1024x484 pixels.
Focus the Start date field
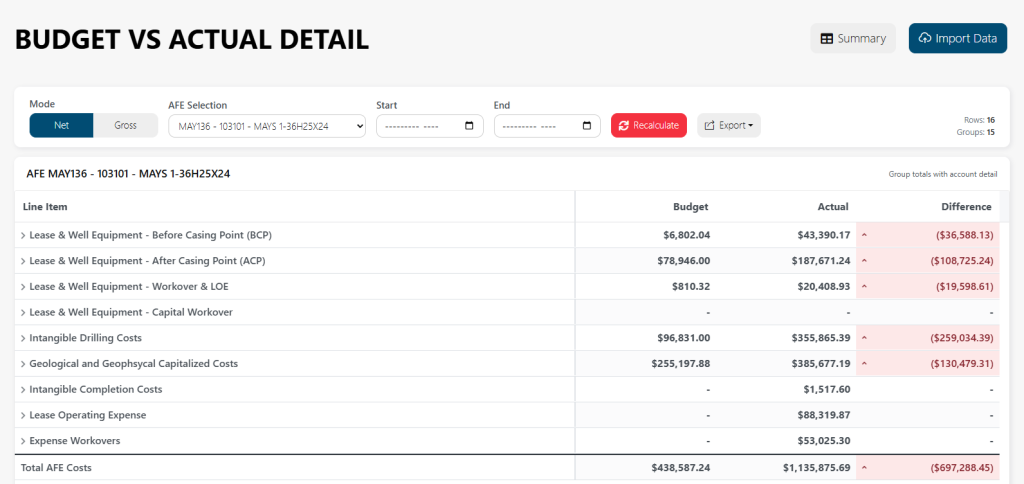tap(430, 126)
